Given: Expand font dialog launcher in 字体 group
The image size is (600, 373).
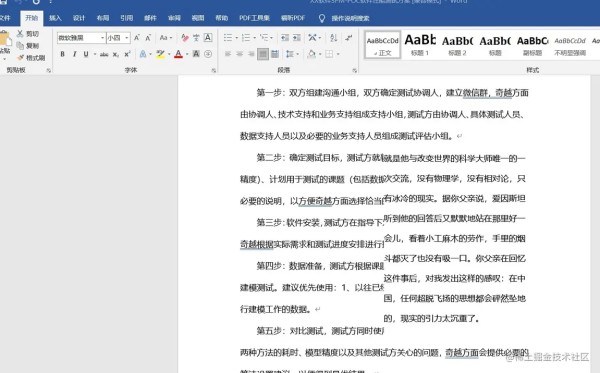Looking at the screenshot, I should 214,70.
